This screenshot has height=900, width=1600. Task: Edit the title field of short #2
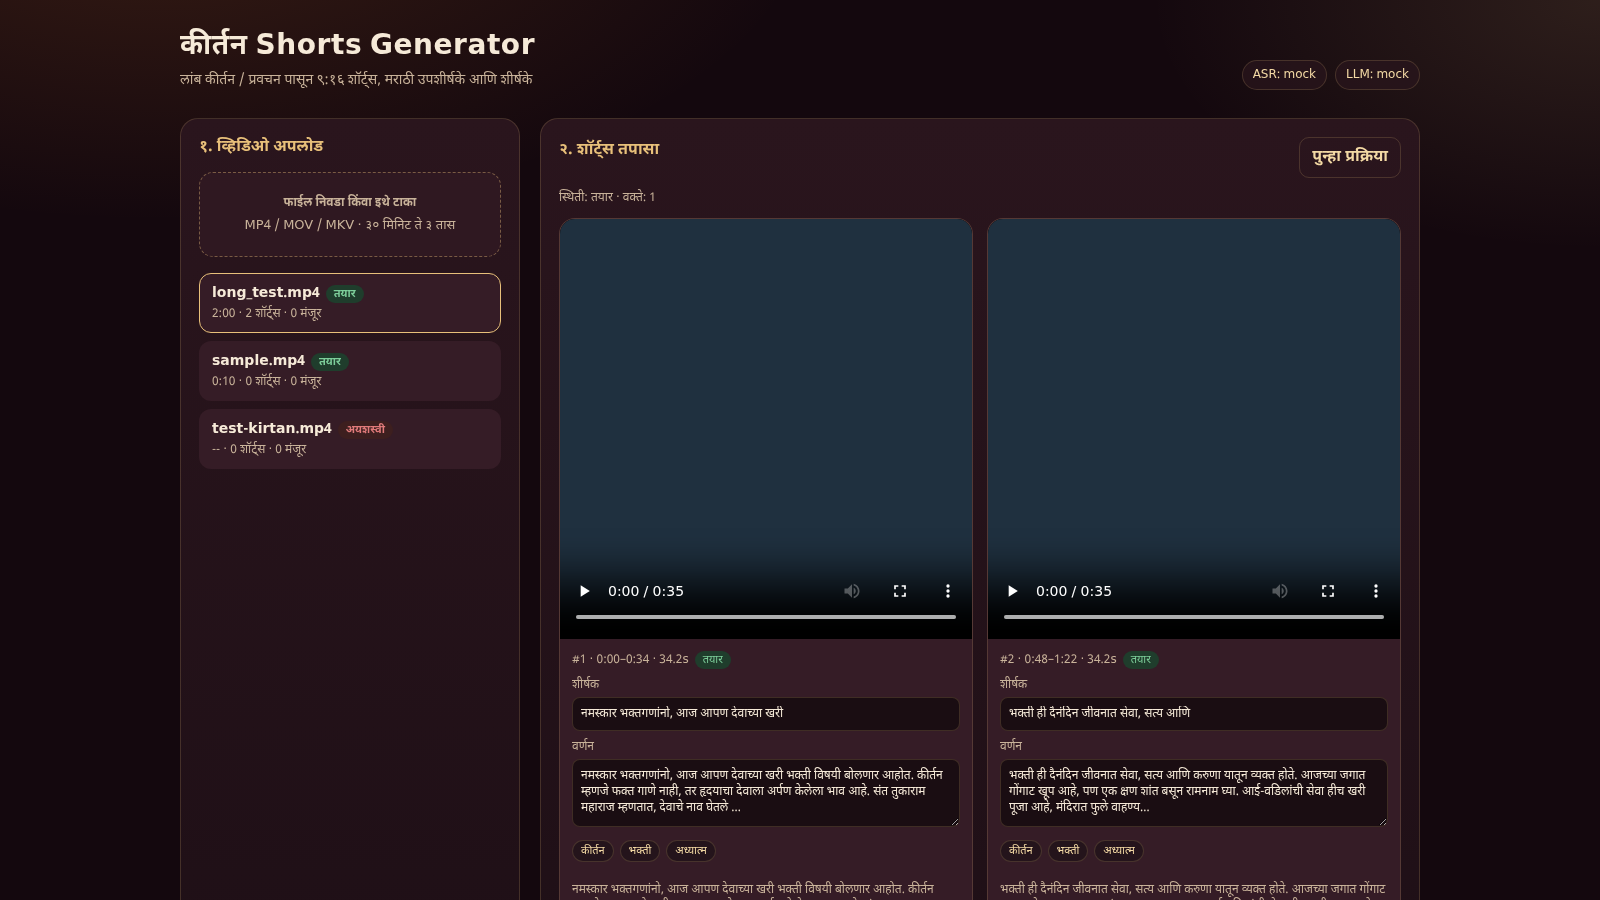(x=1194, y=714)
